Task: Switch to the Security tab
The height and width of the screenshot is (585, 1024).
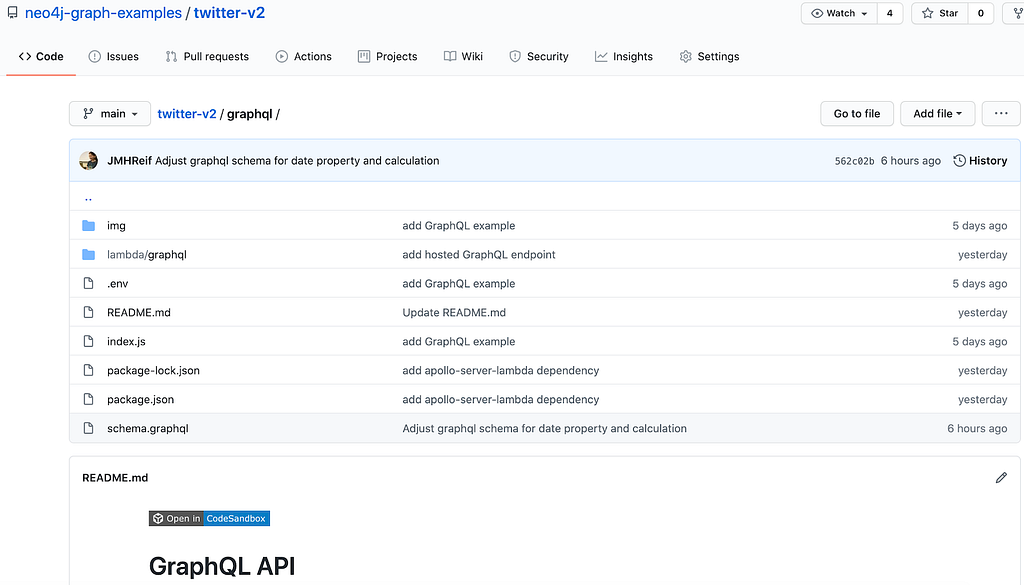Action: pyautogui.click(x=539, y=56)
